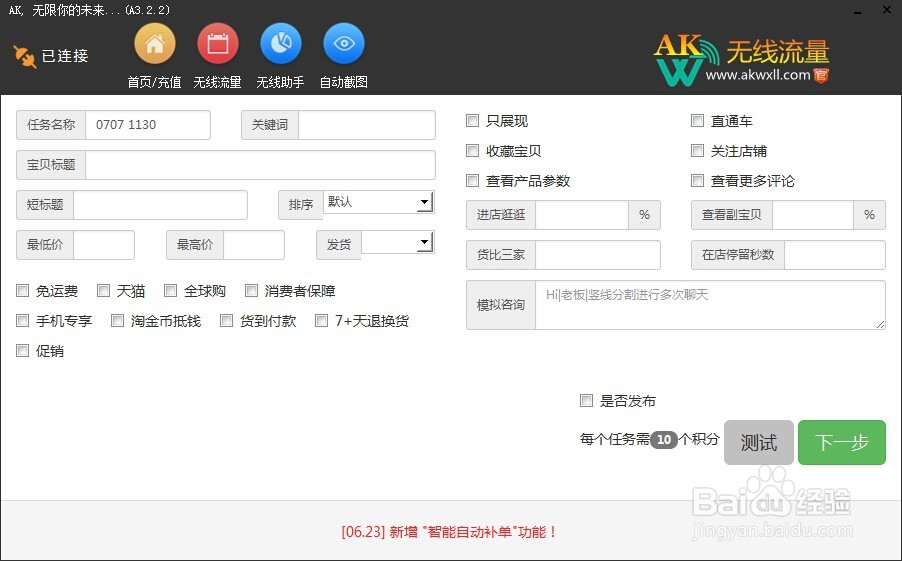The height and width of the screenshot is (561, 902).
Task: Toggle the 关注店铺 checkbox
Action: click(x=697, y=150)
